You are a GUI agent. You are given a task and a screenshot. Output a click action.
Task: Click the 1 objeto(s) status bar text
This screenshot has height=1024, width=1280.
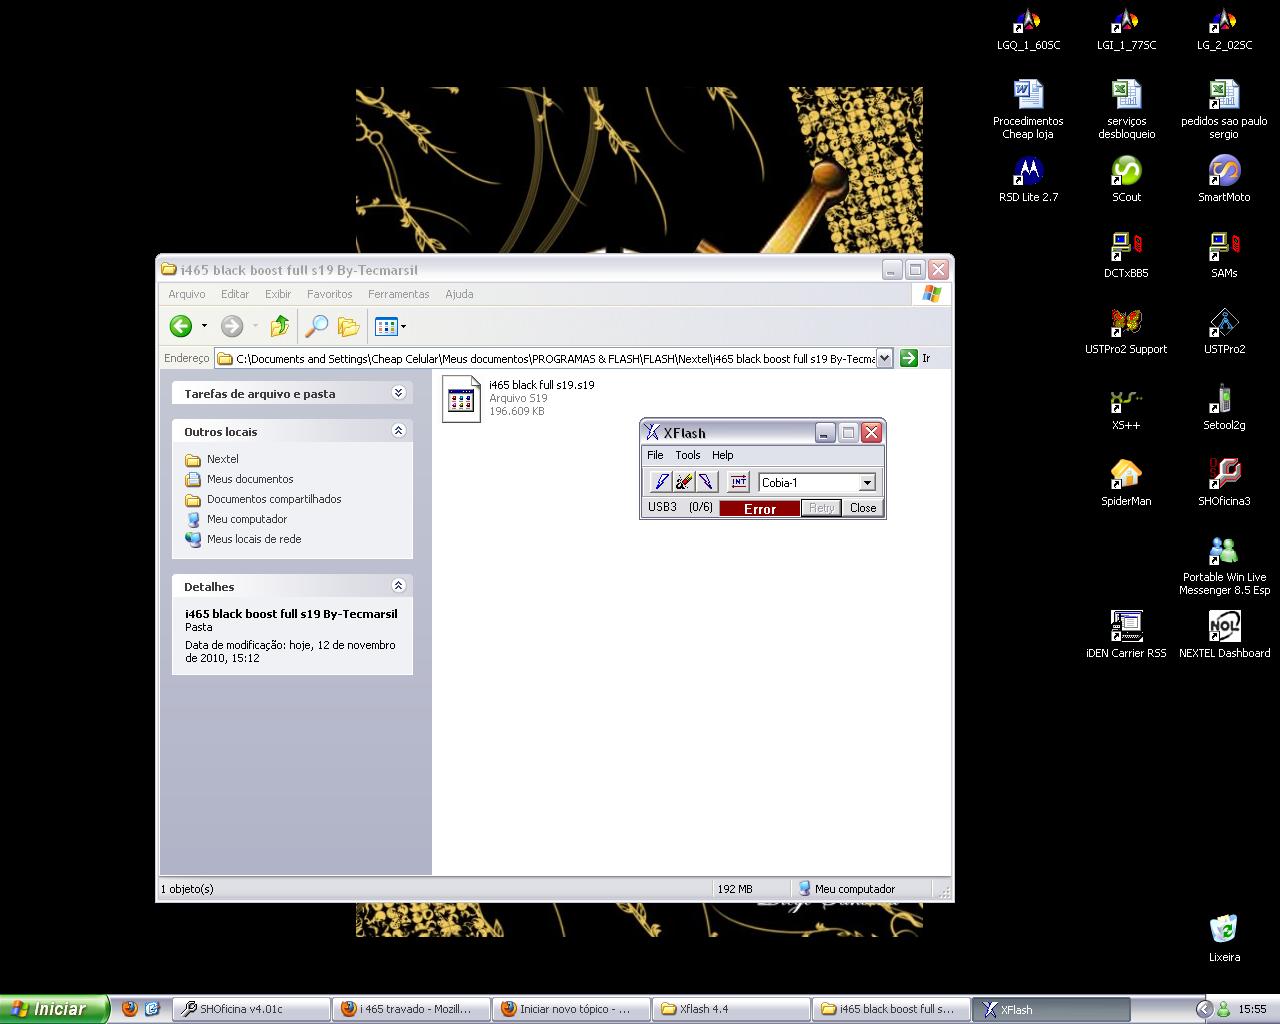pos(187,888)
